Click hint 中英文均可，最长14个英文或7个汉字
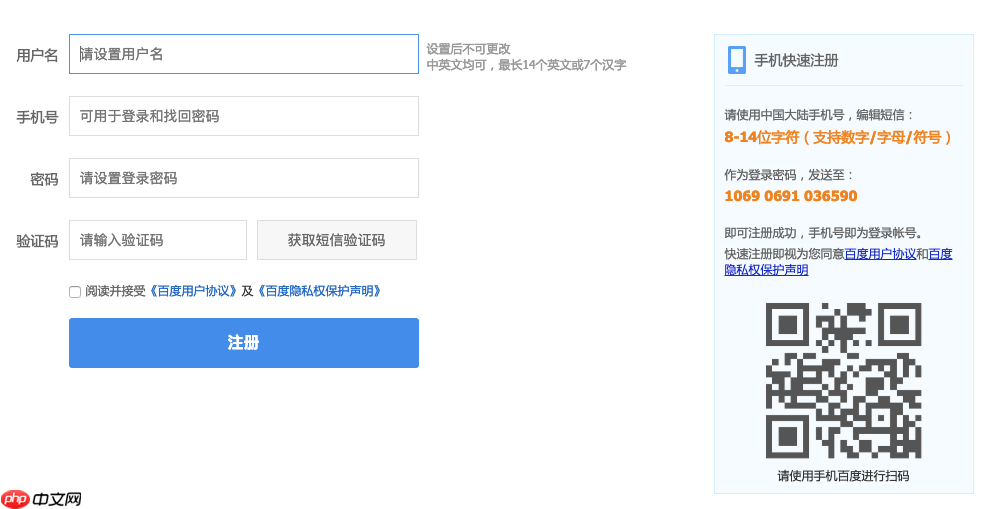993x509 pixels. (x=526, y=65)
